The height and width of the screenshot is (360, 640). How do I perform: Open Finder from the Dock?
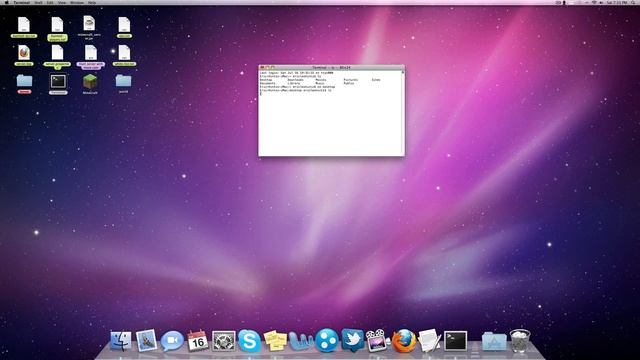[121, 341]
